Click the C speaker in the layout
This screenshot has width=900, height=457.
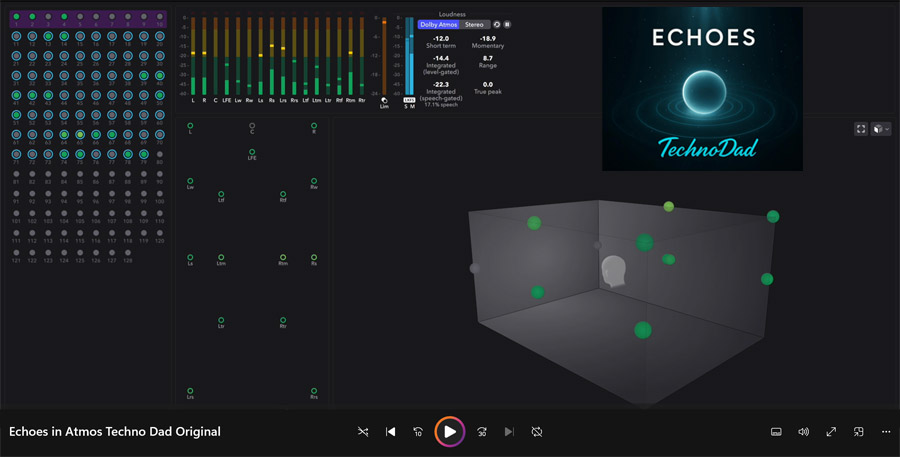point(252,126)
